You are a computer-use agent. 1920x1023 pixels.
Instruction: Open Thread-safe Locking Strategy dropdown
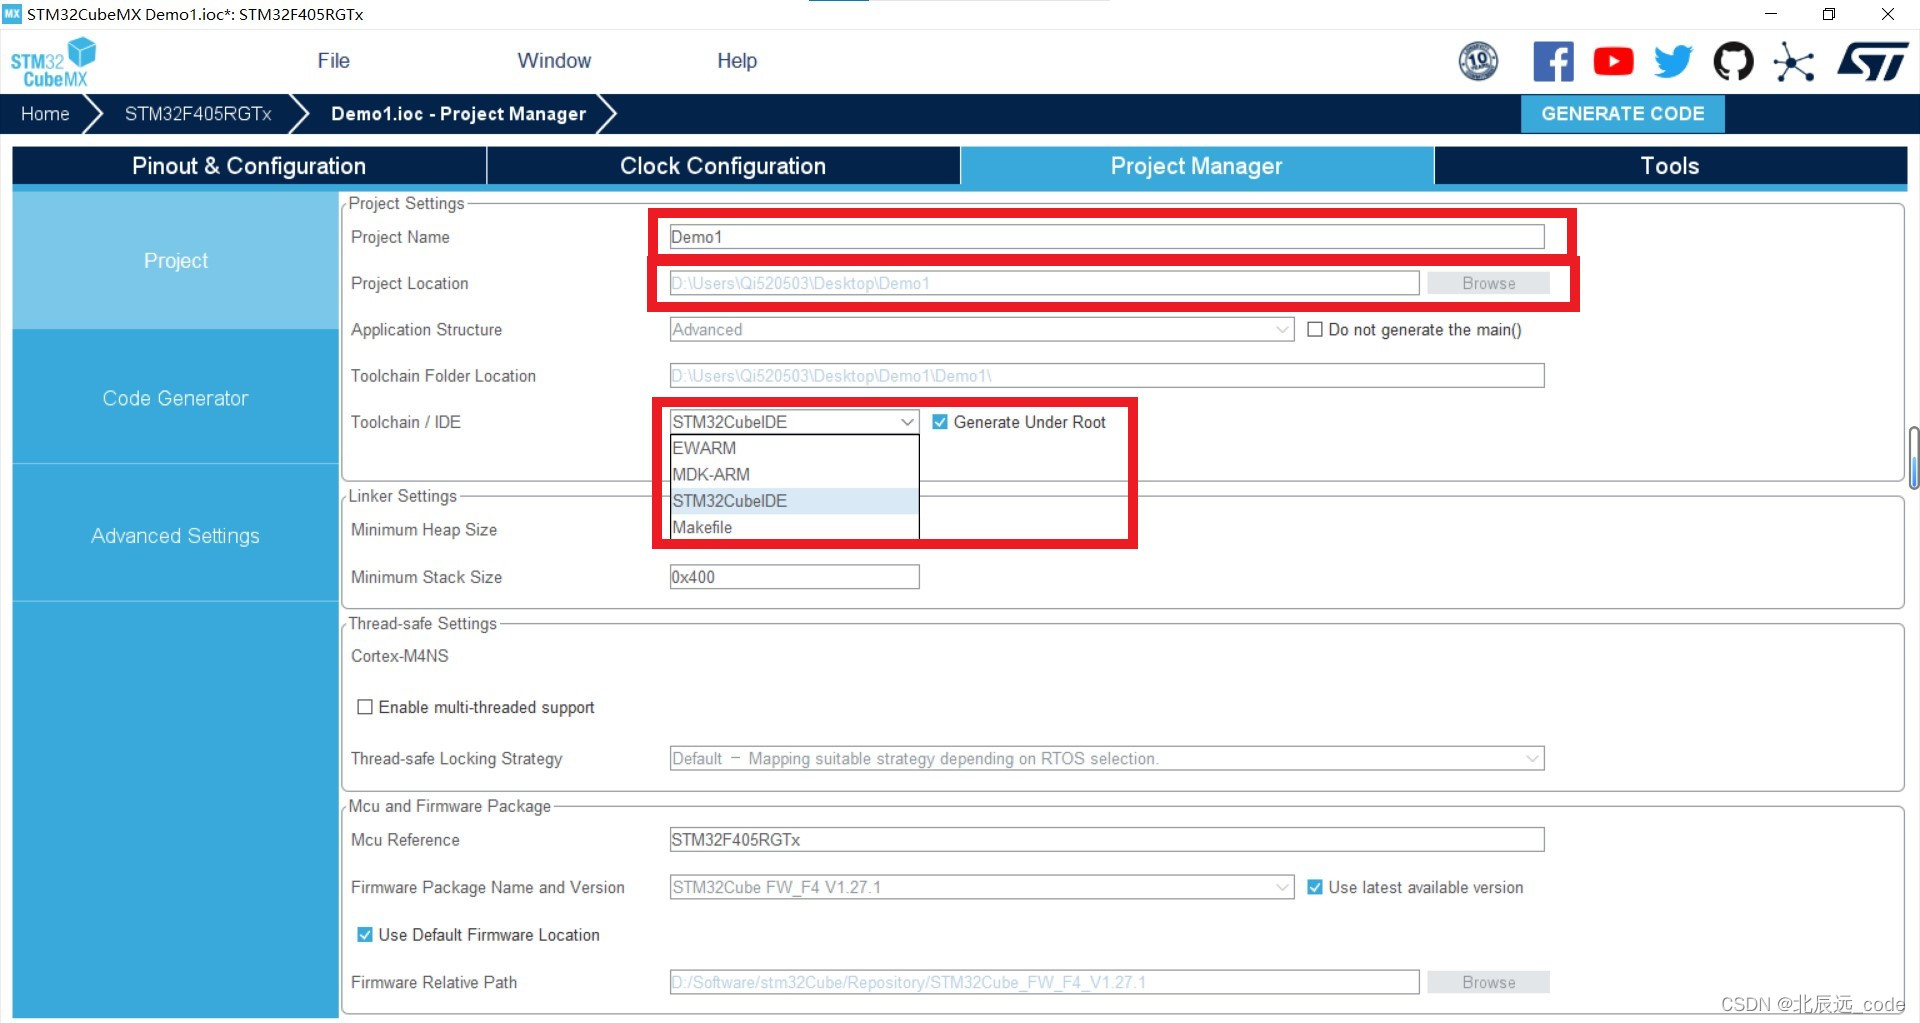[x=1107, y=759]
